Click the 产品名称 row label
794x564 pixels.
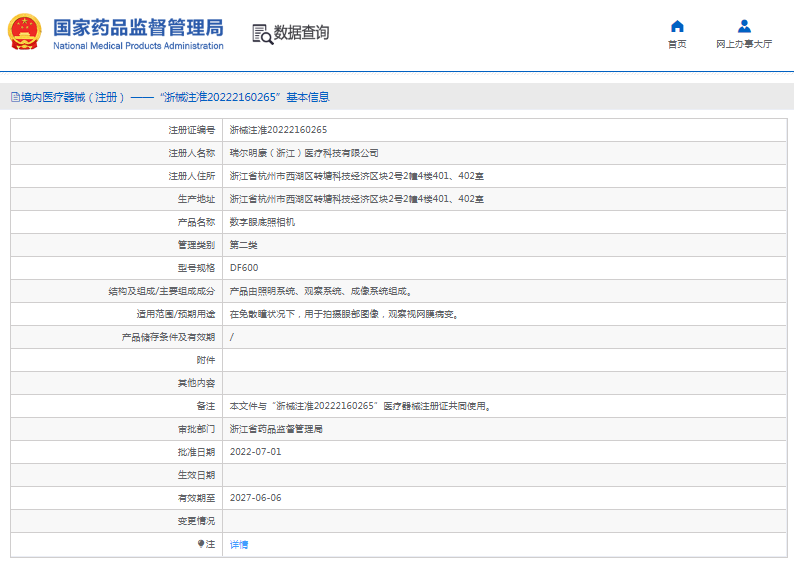point(196,222)
